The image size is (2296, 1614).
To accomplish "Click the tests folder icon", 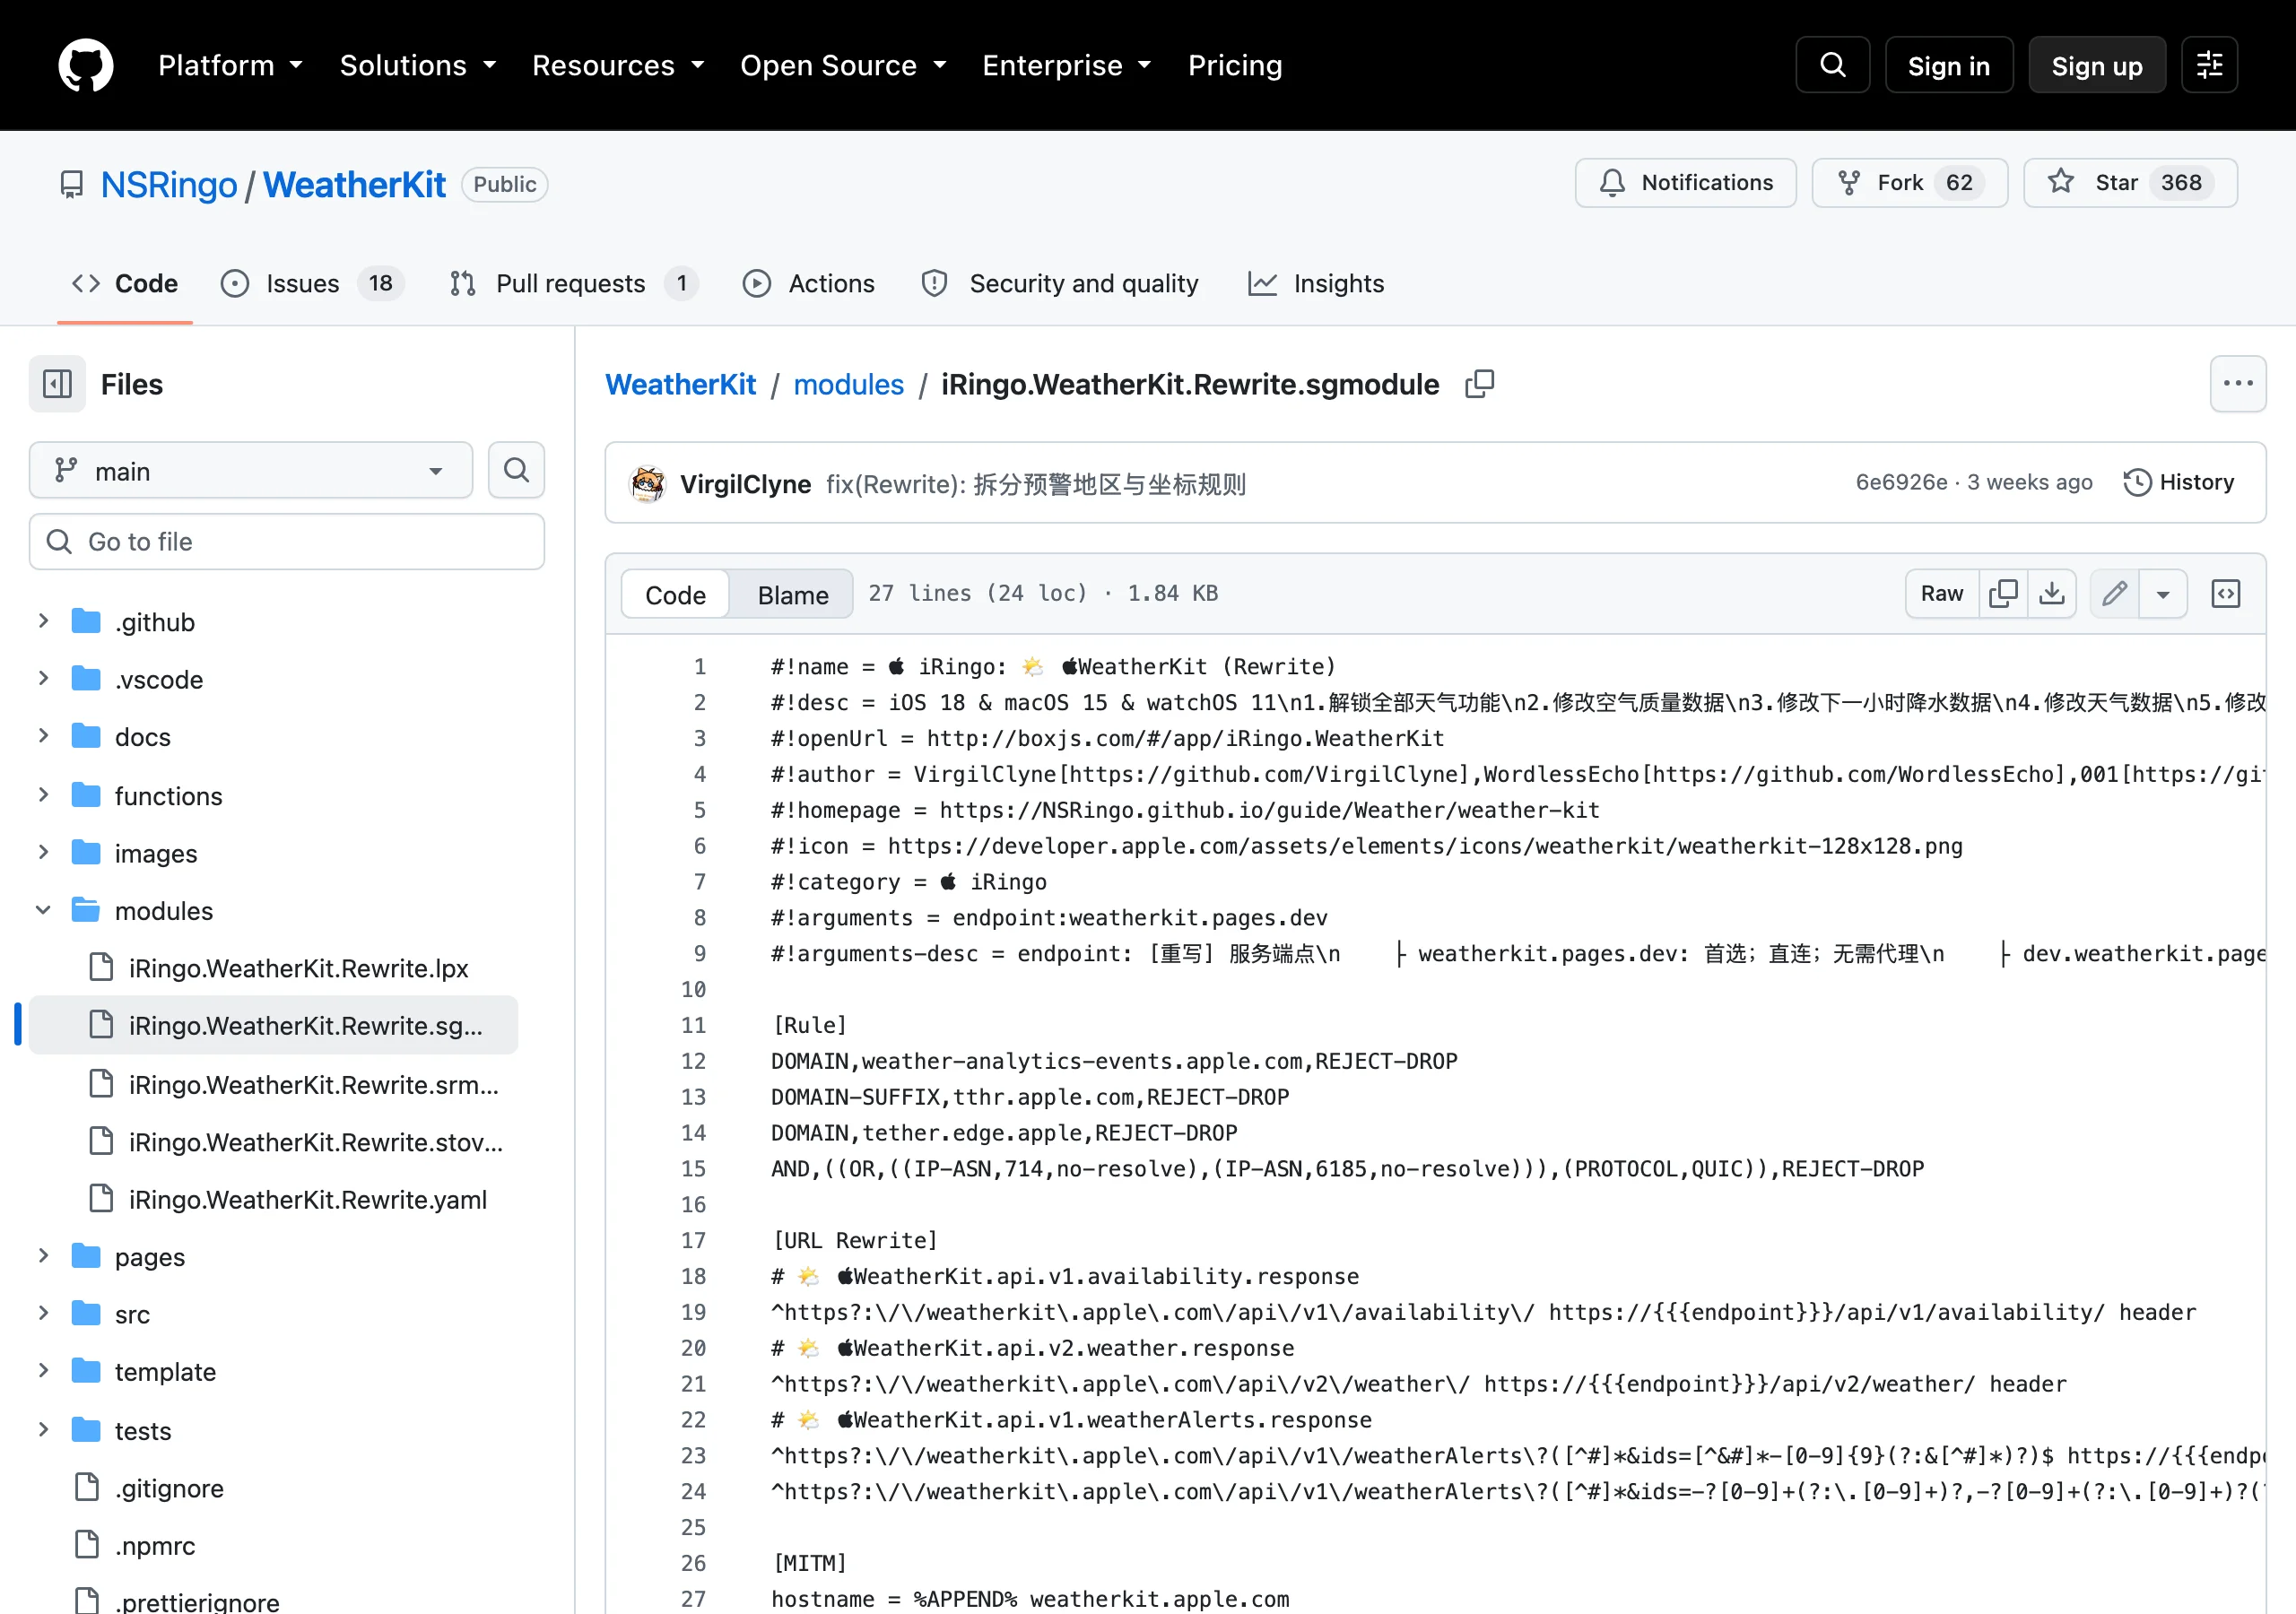I will (x=86, y=1430).
